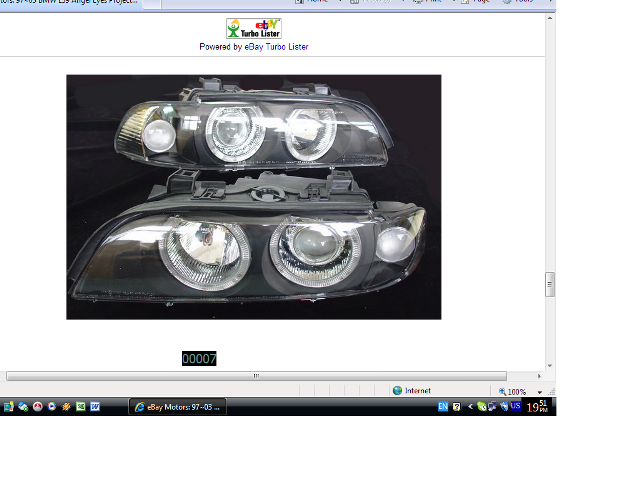This screenshot has width=640, height=480.
Task: Expand hidden system tray icons
Action: (x=470, y=407)
